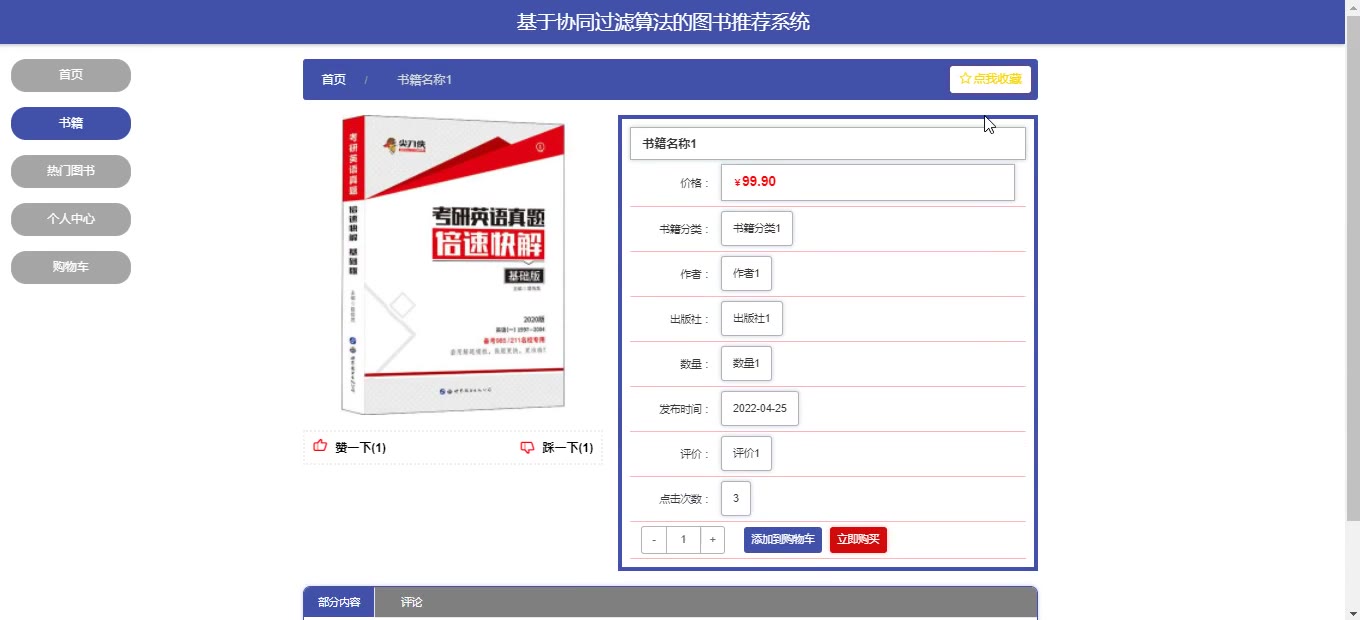The width and height of the screenshot is (1360, 620).
Task: Click the quantity input field showing 1
Action: click(684, 540)
